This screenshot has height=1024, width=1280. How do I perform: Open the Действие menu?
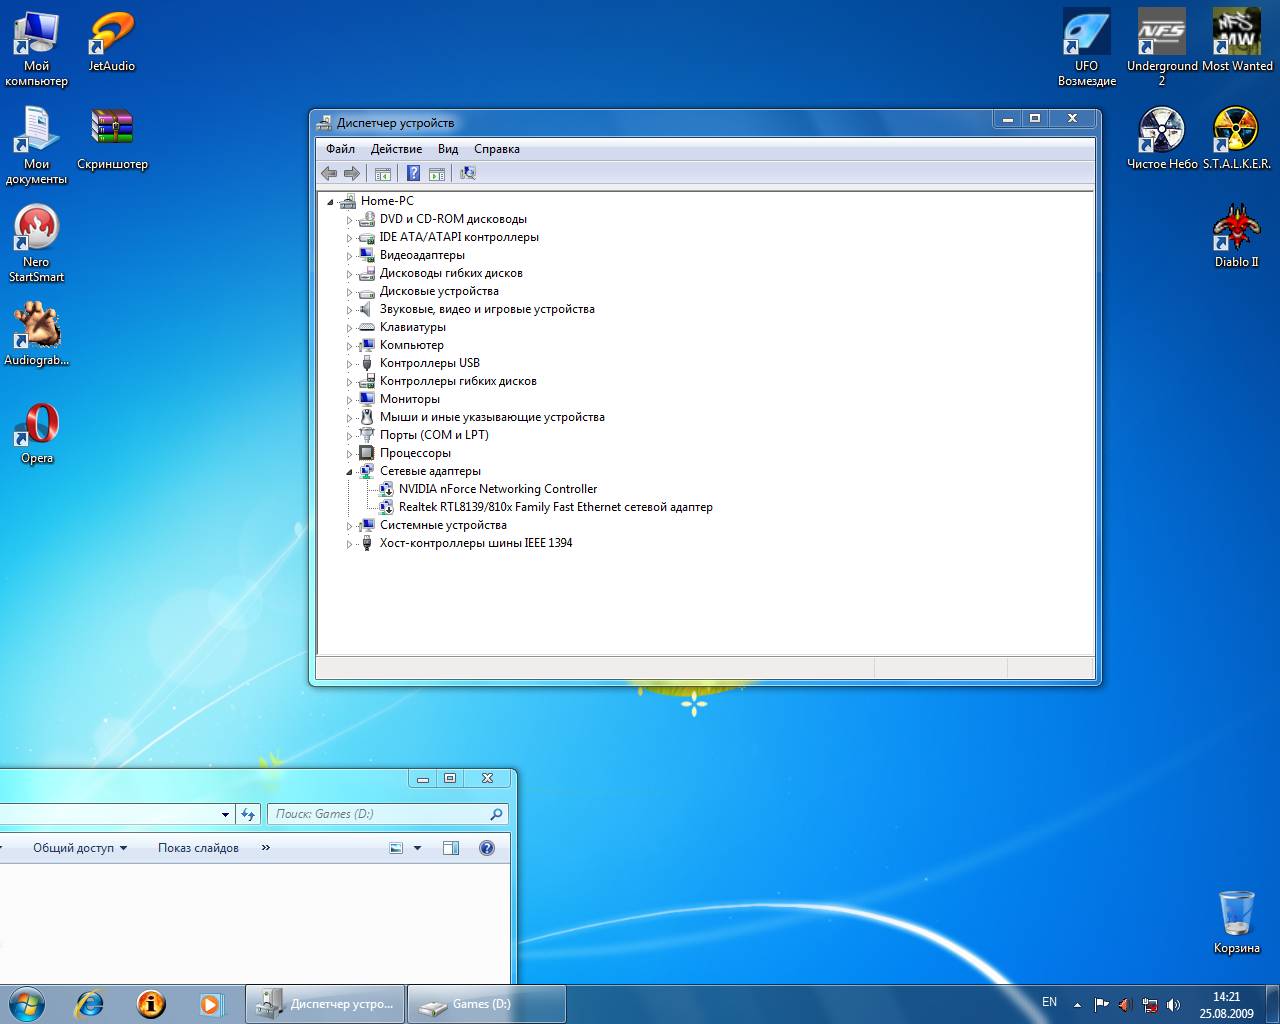coord(396,149)
